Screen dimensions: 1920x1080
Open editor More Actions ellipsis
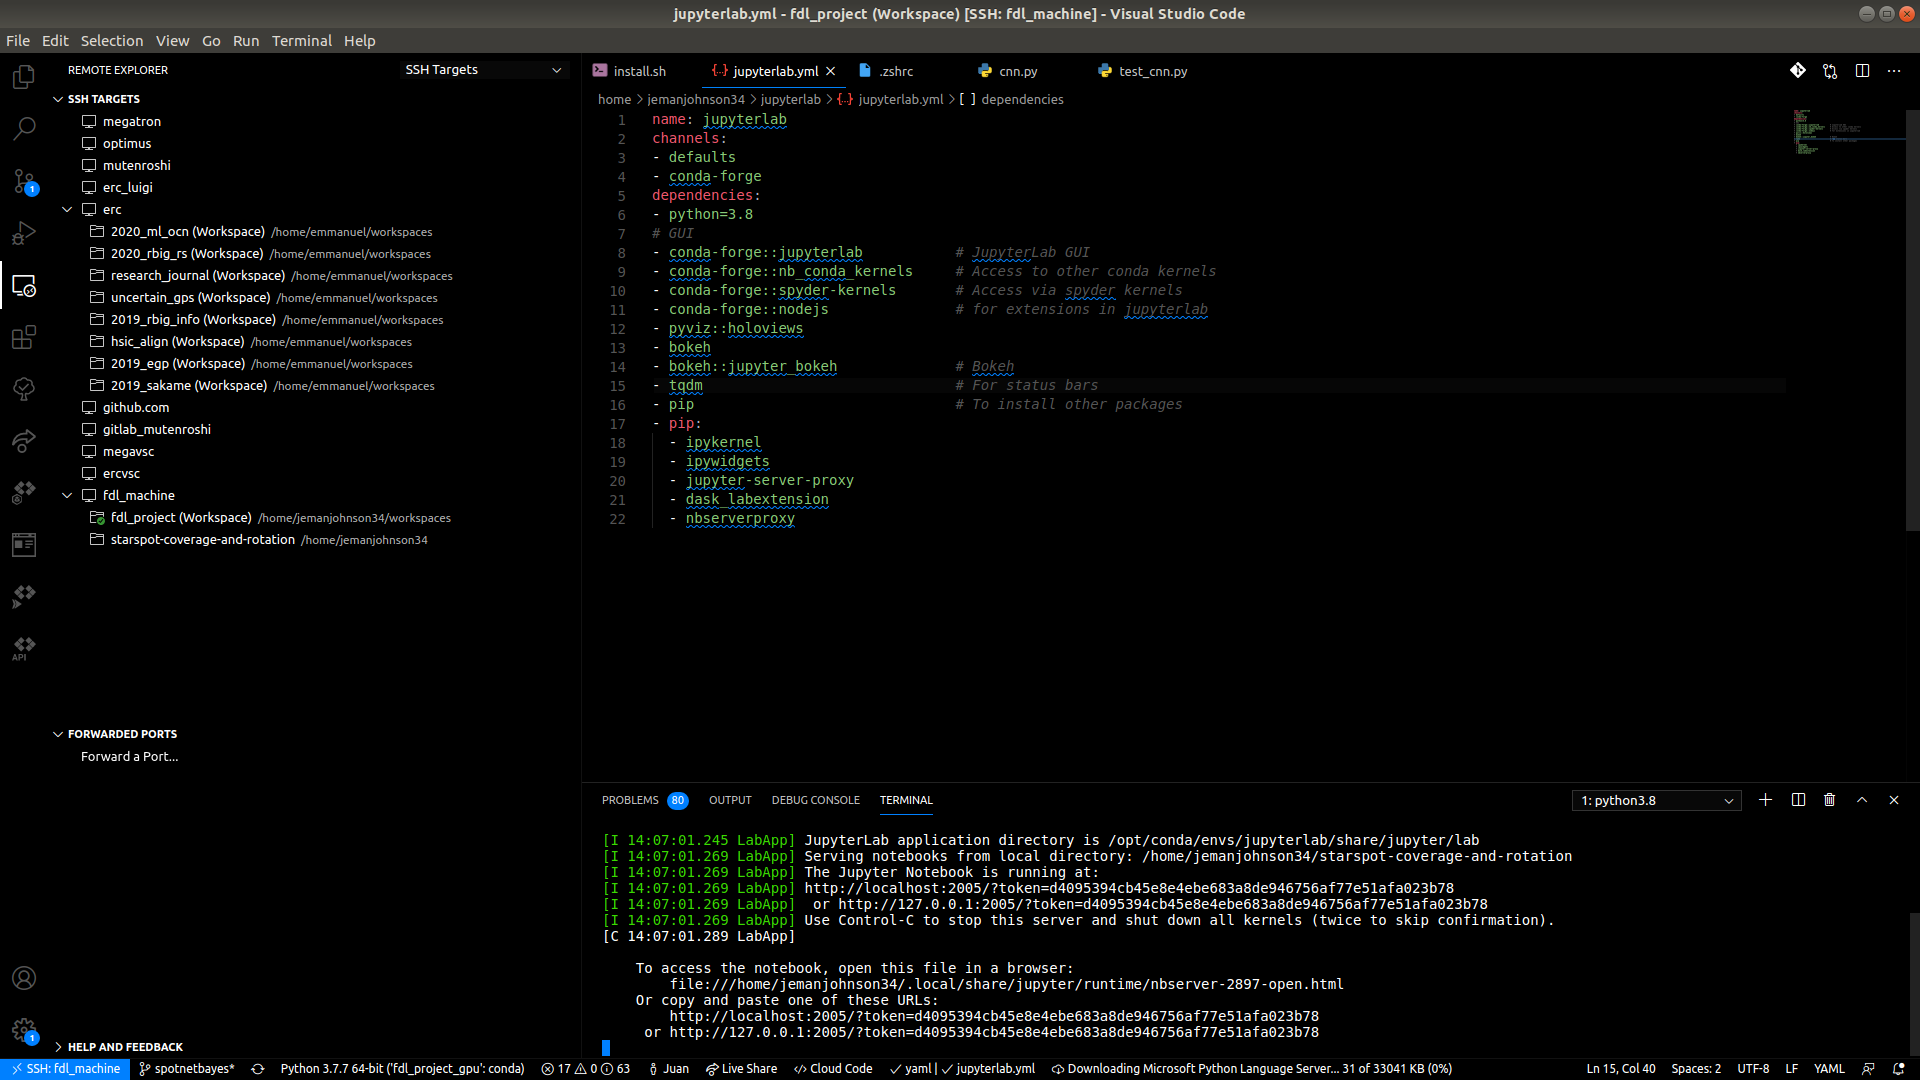(x=1894, y=71)
